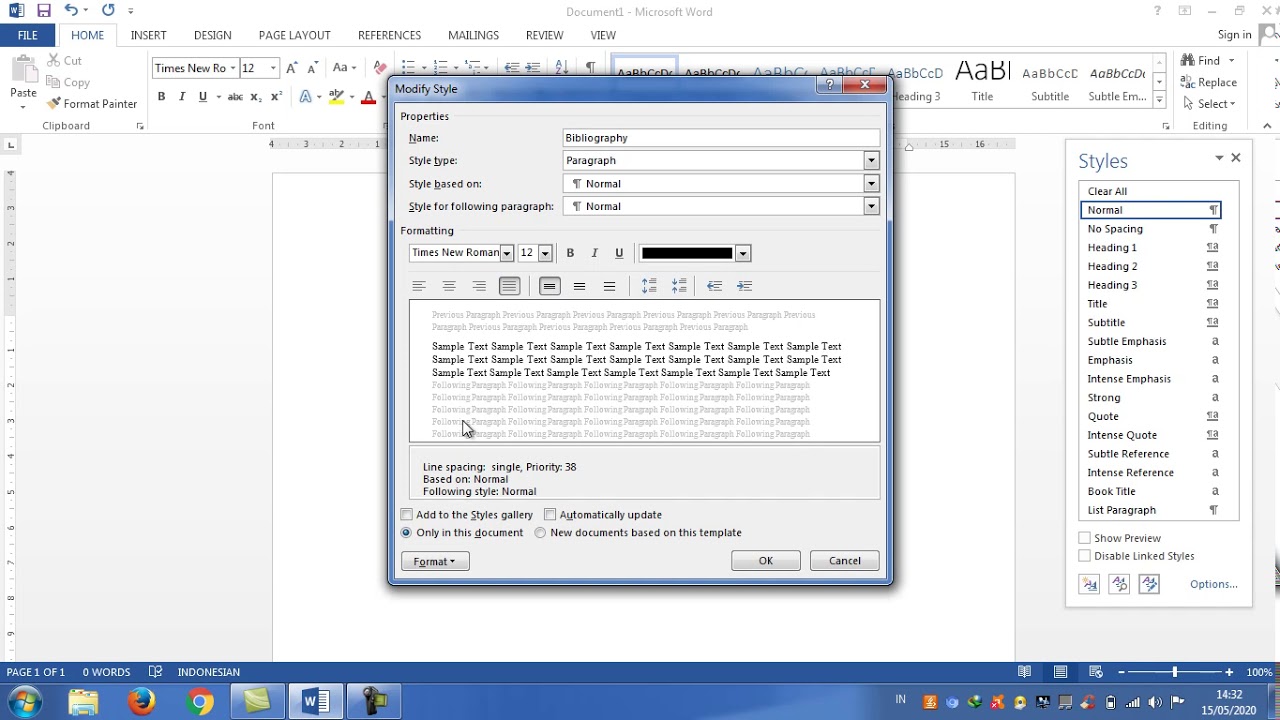Open Manage Styles in Styles pane
This screenshot has width=1280, height=720.
(x=1149, y=584)
